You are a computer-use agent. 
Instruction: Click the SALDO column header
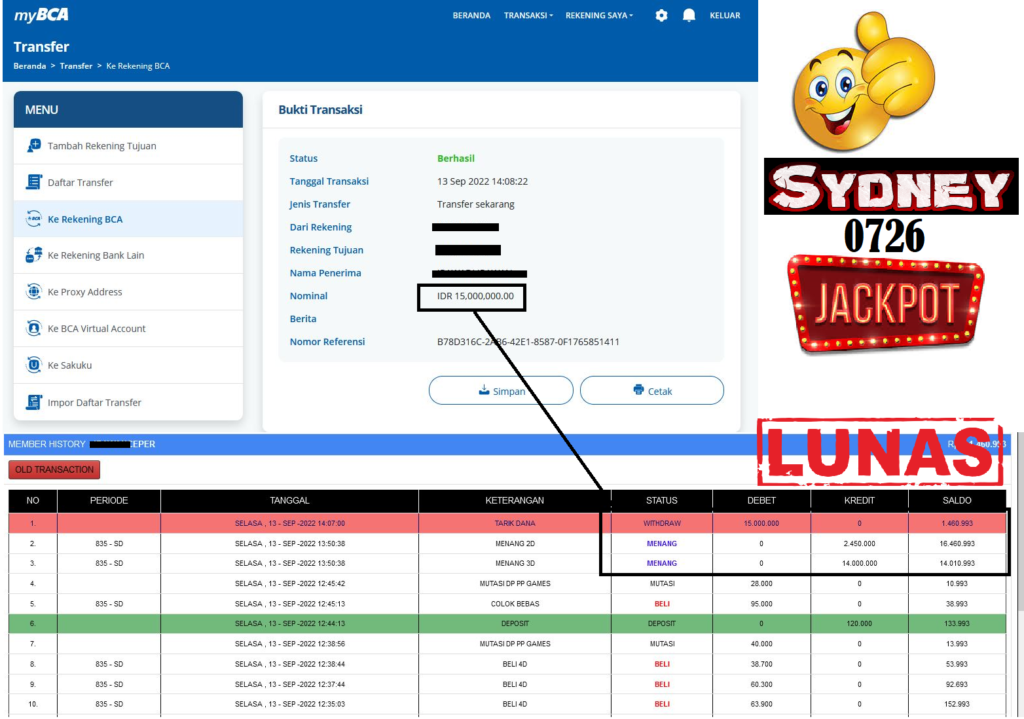pos(957,501)
